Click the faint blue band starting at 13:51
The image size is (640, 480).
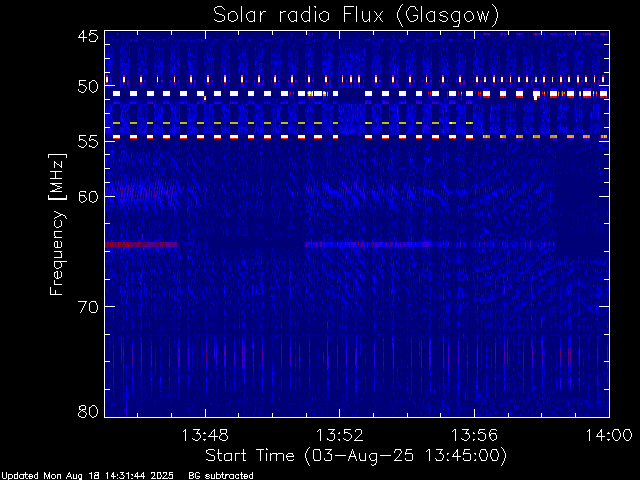(x=430, y=244)
